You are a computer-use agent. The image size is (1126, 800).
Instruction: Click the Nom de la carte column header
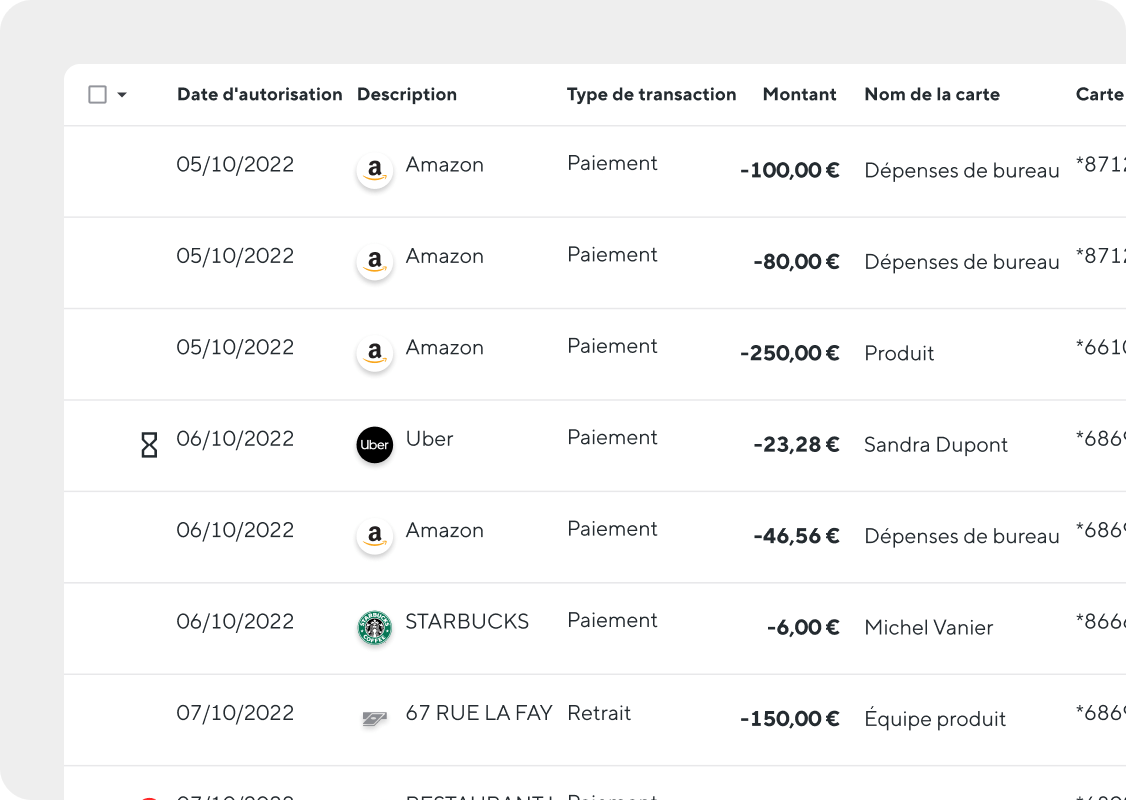click(x=932, y=94)
